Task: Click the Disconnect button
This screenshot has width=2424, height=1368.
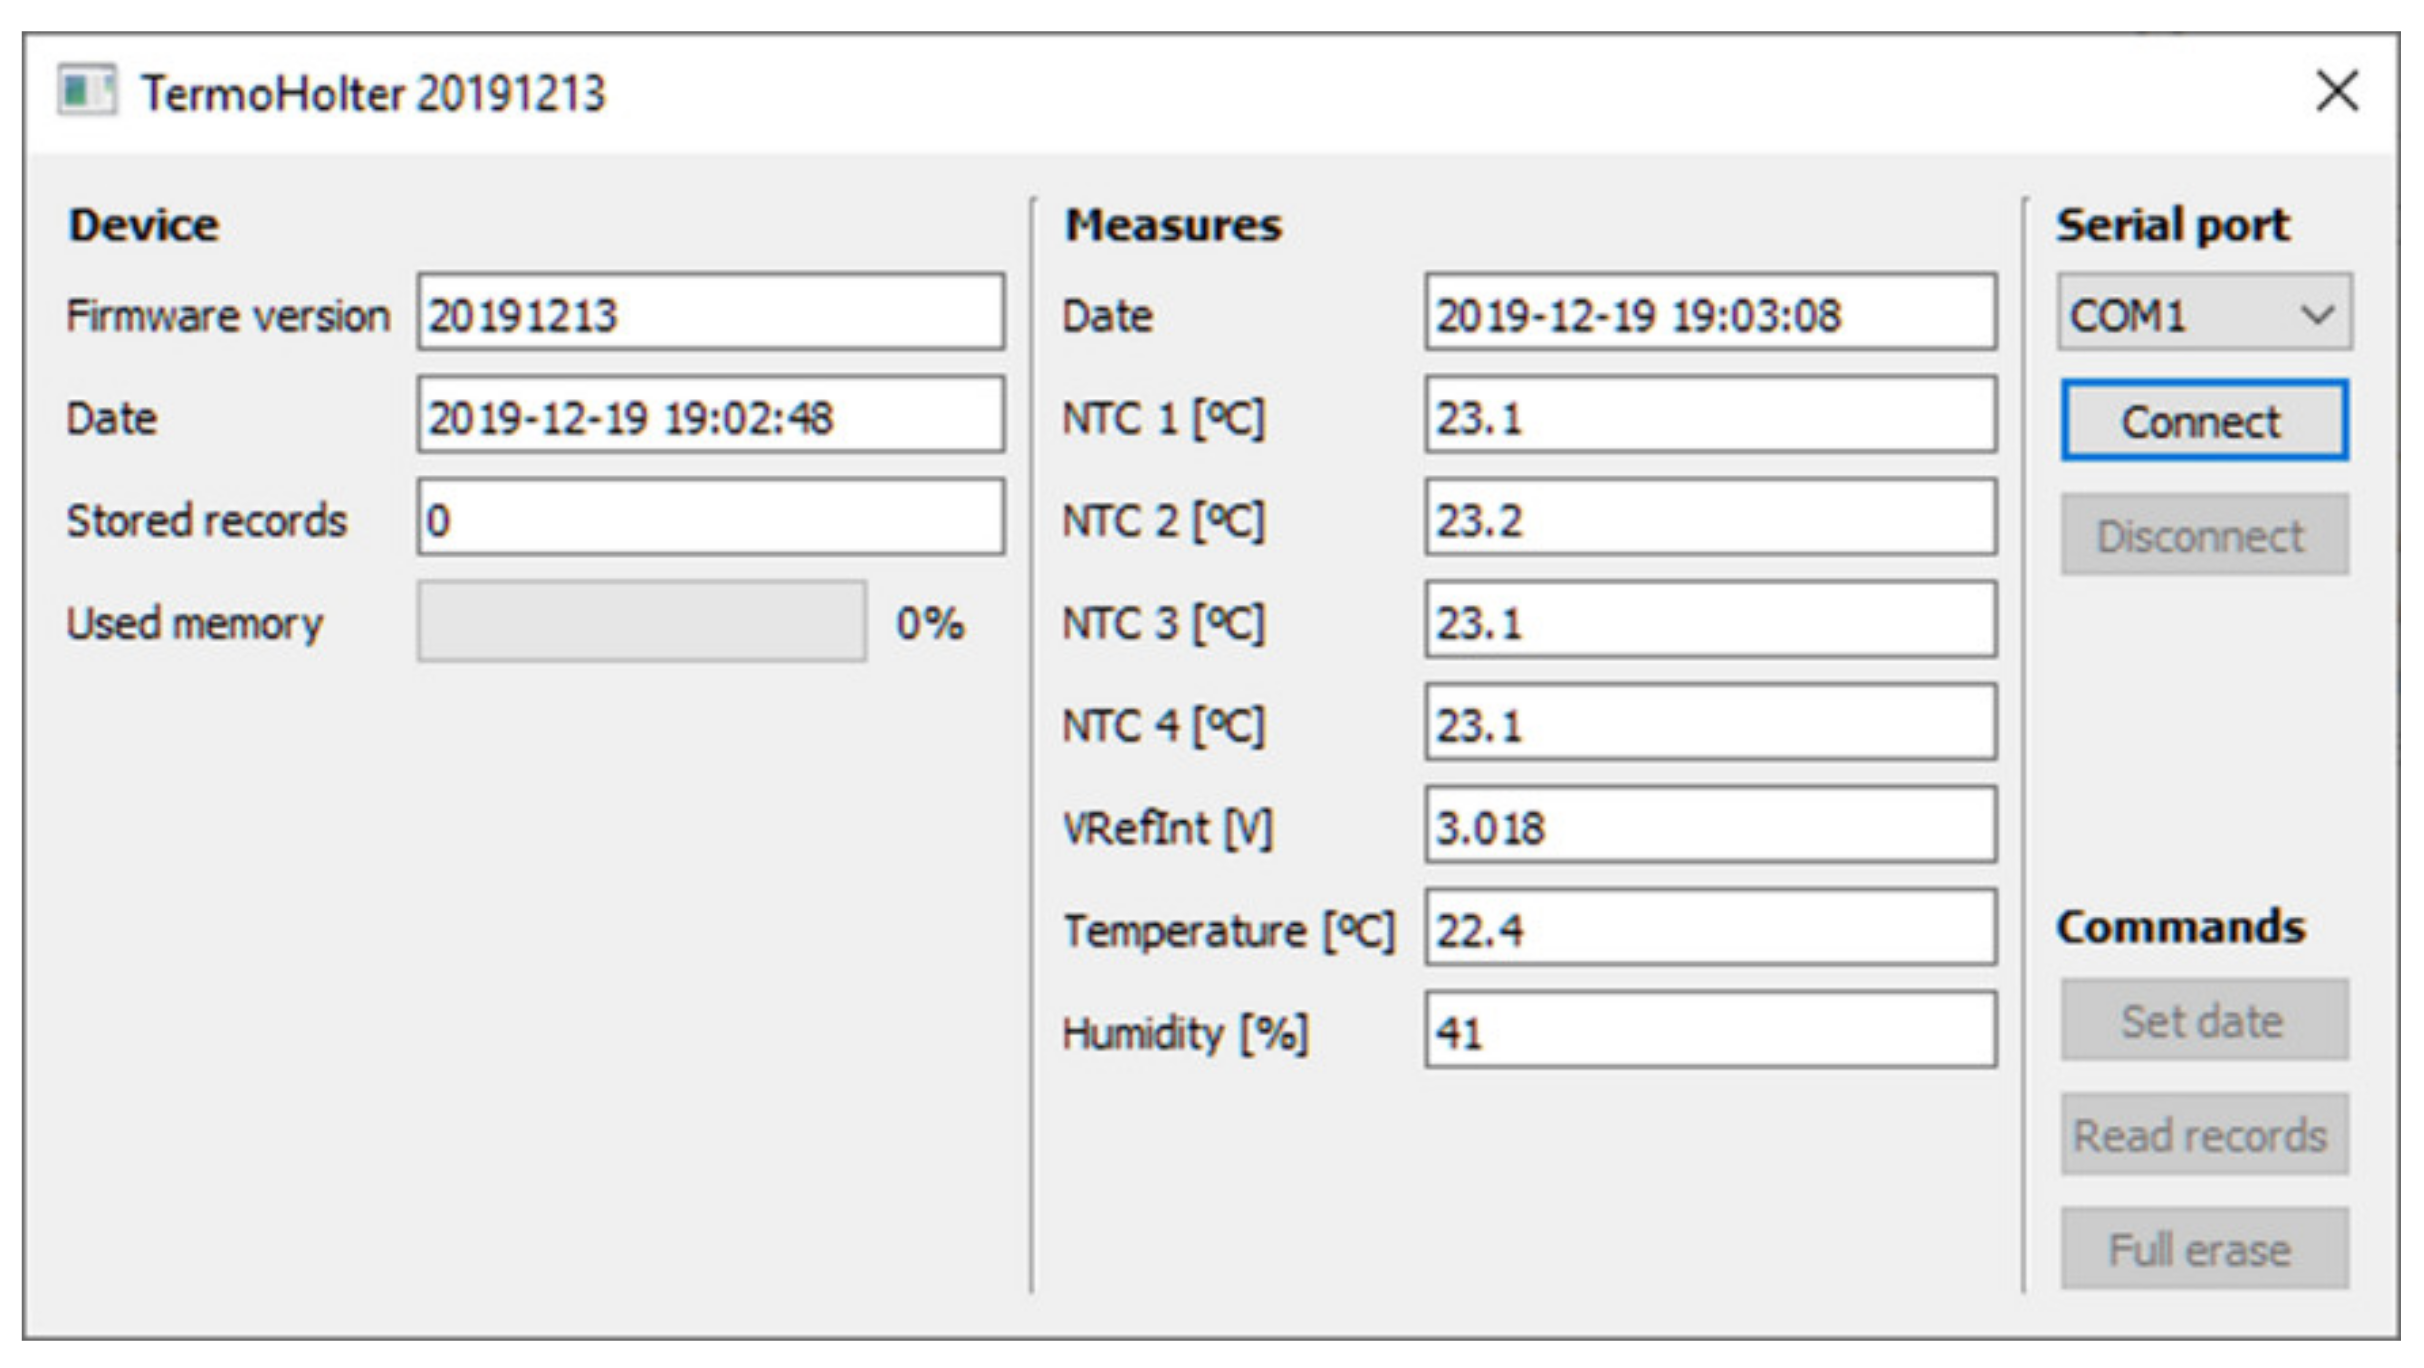Action: click(2204, 535)
